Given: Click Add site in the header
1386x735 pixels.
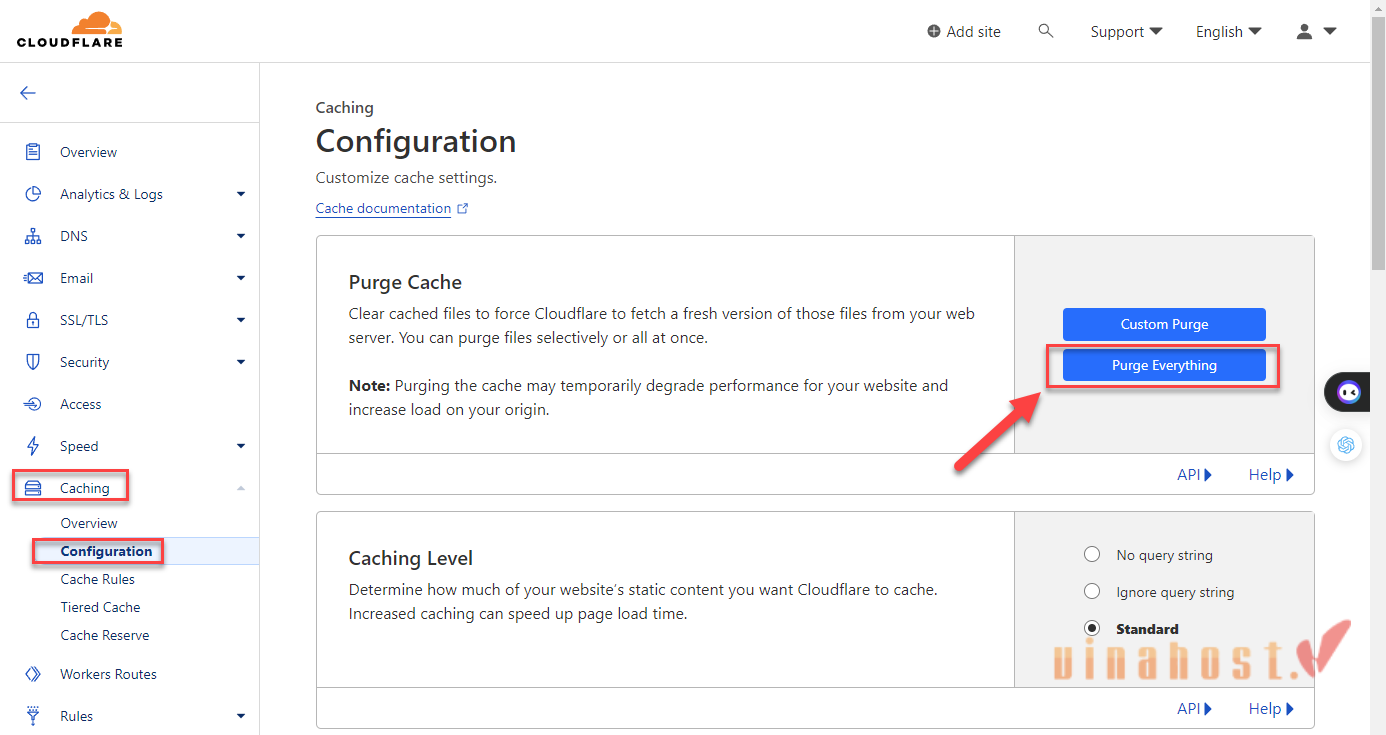Looking at the screenshot, I should click(964, 32).
